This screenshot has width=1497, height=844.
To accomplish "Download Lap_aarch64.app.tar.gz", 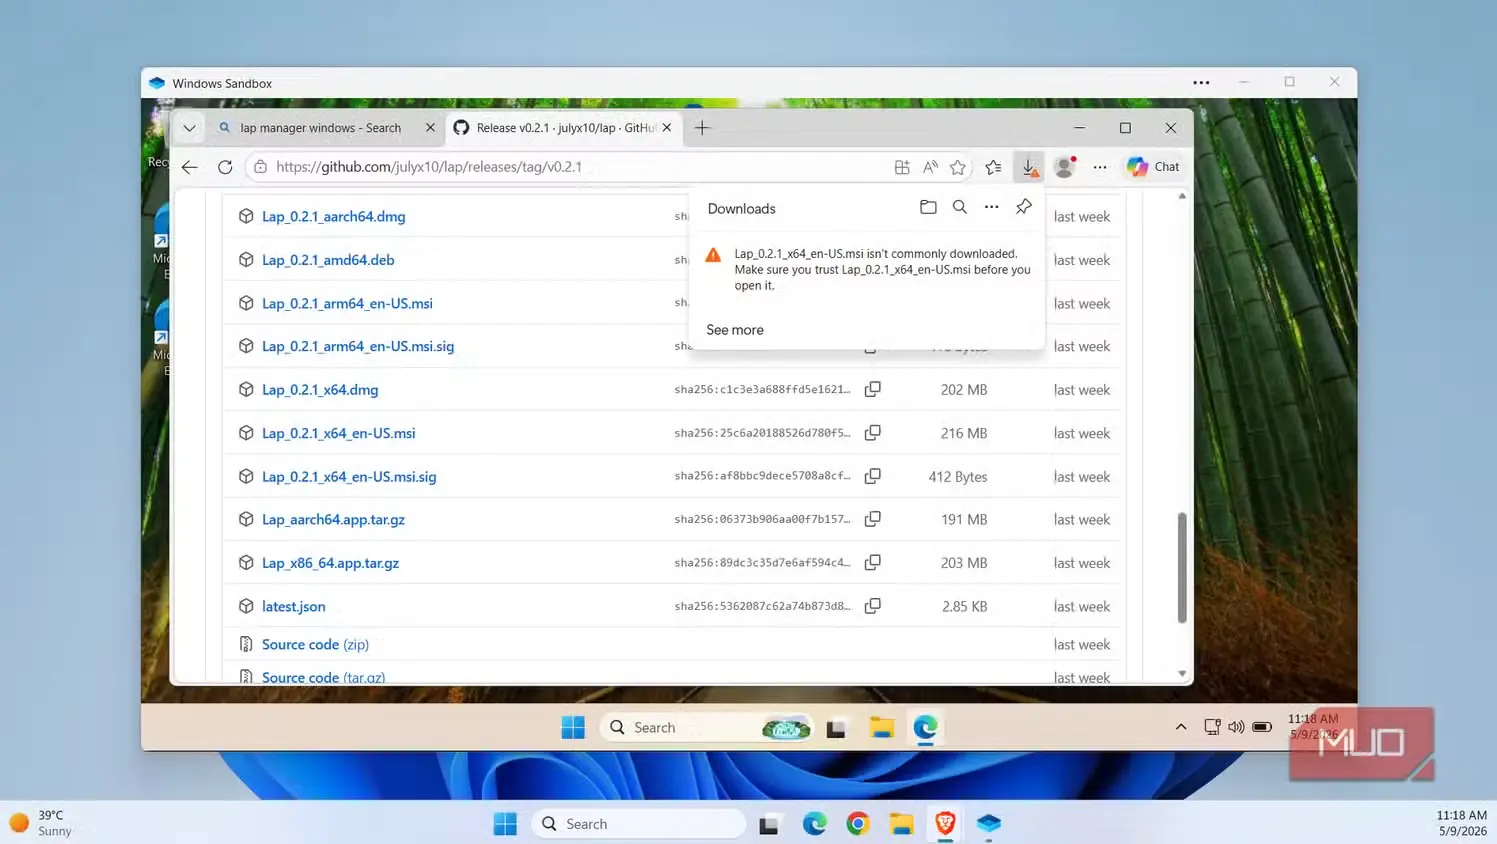I will 333,520.
